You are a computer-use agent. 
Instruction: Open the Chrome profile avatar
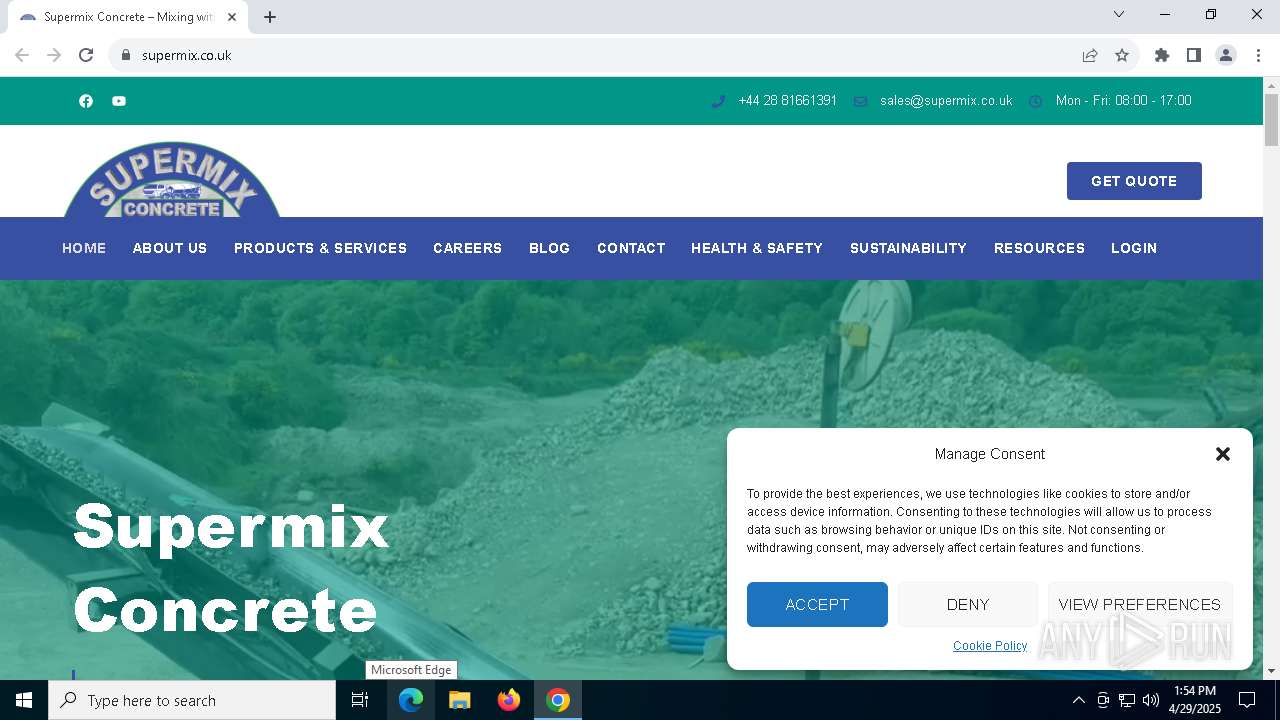point(1226,55)
